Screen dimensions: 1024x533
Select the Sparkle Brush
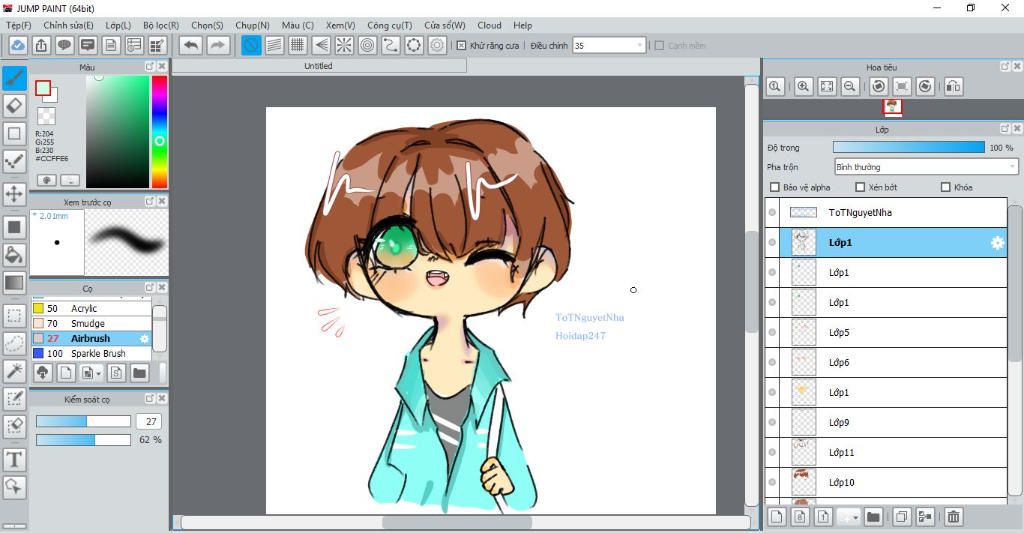[x=91, y=353]
